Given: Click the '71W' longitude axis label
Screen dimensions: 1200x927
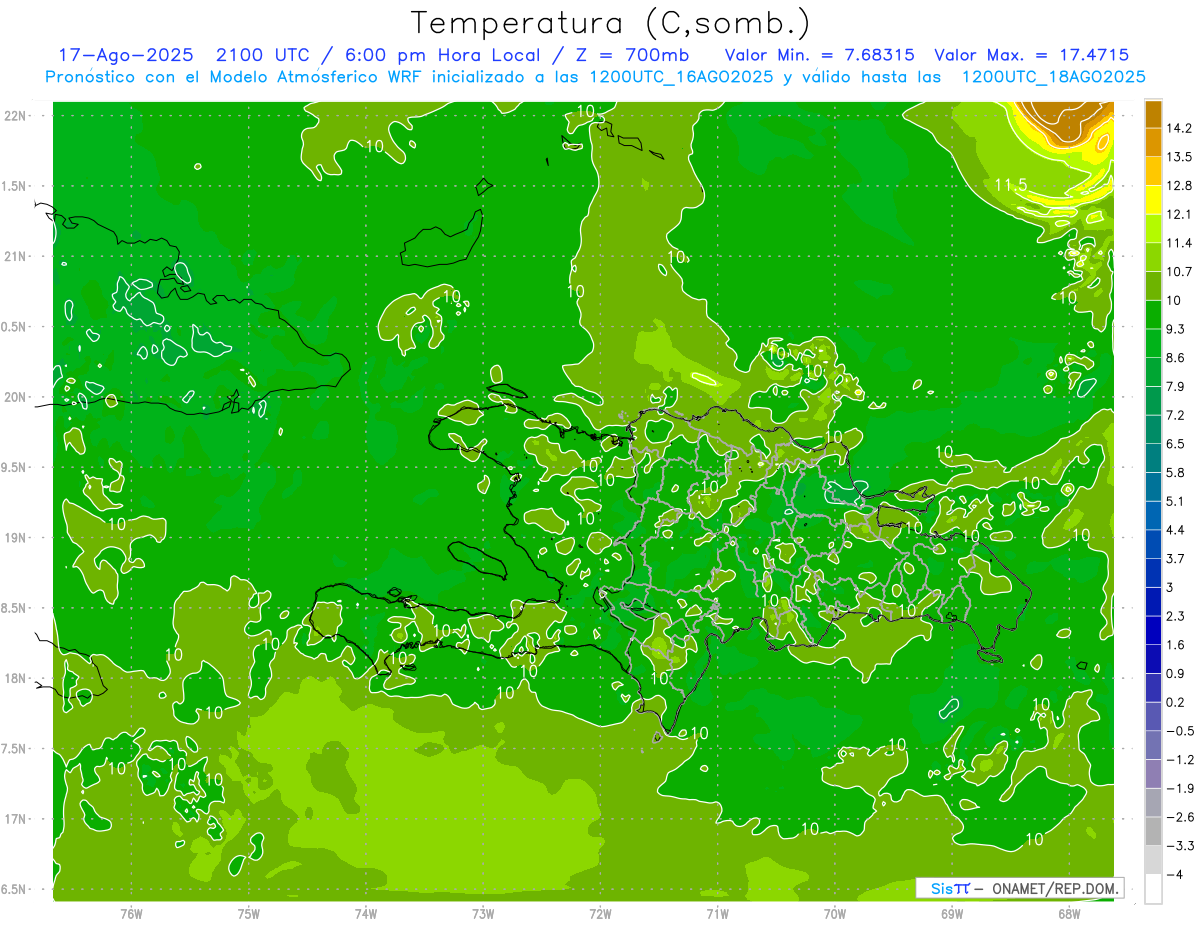Looking at the screenshot, I should pos(717,914).
